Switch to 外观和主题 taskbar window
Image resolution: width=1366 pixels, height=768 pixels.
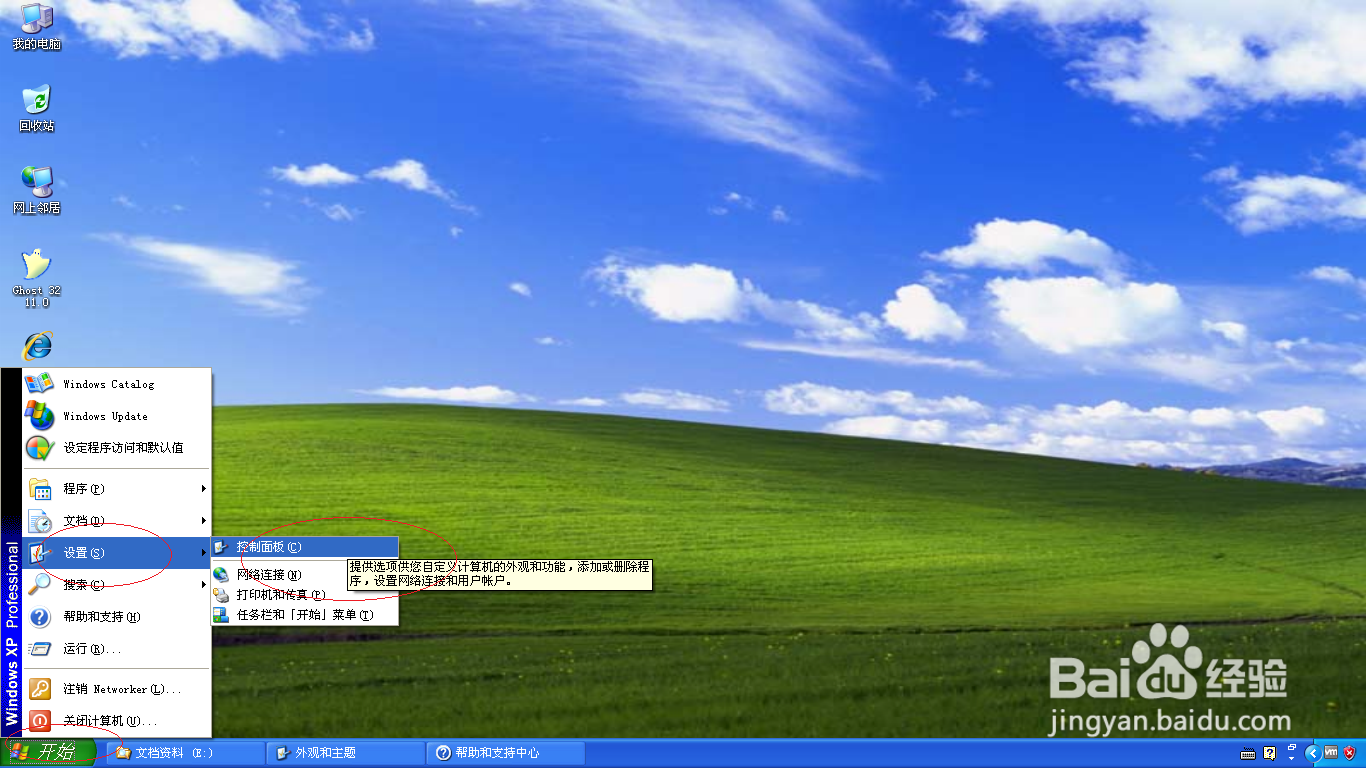(346, 753)
